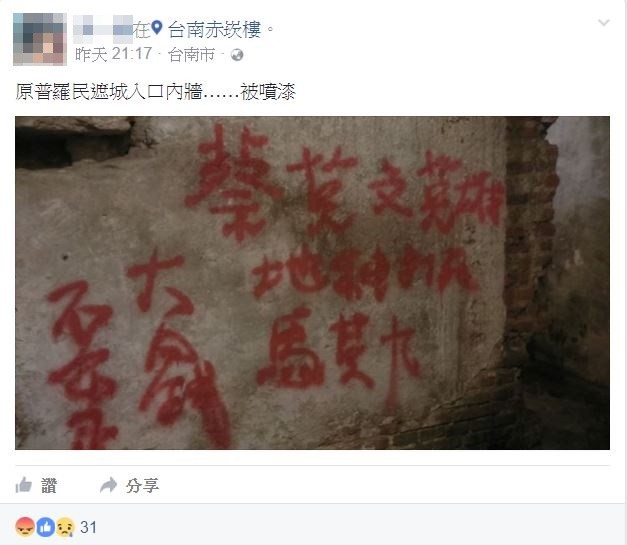Click the 在 text before the location
The height and width of the screenshot is (545, 627).
click(142, 30)
